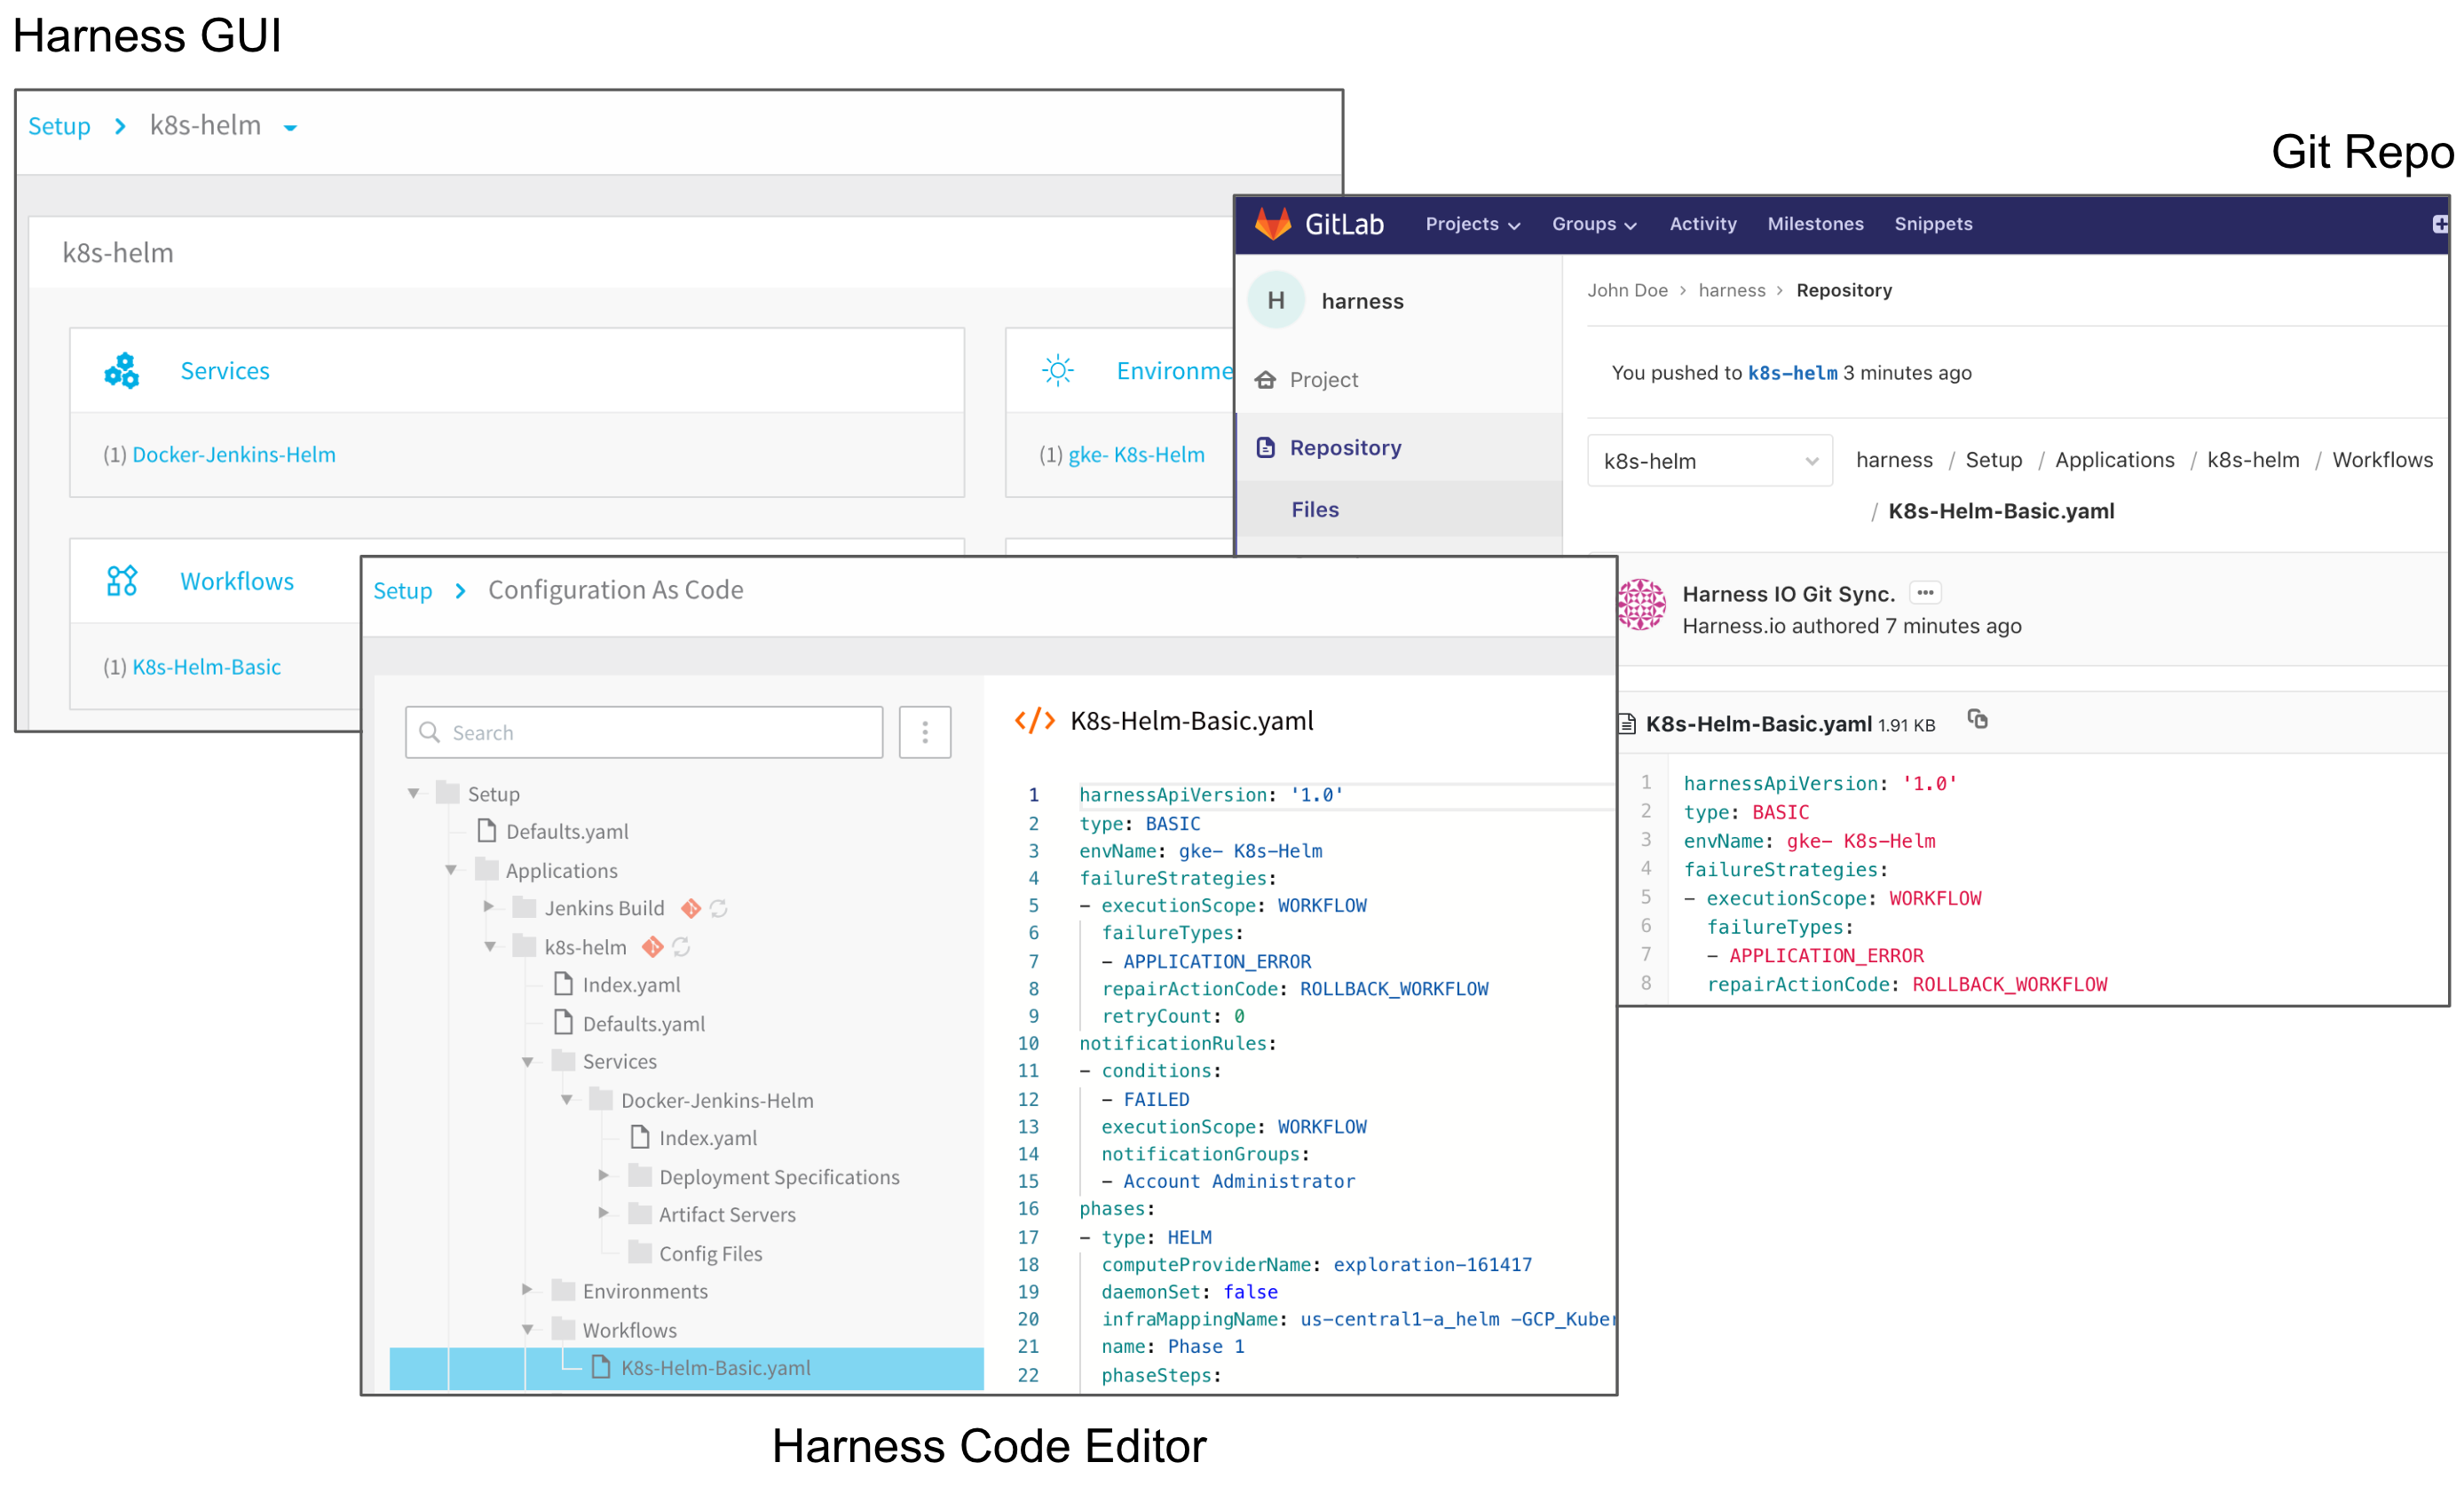Click the harness project name in GitLab sidebar
The height and width of the screenshot is (1486, 2464).
(1362, 301)
